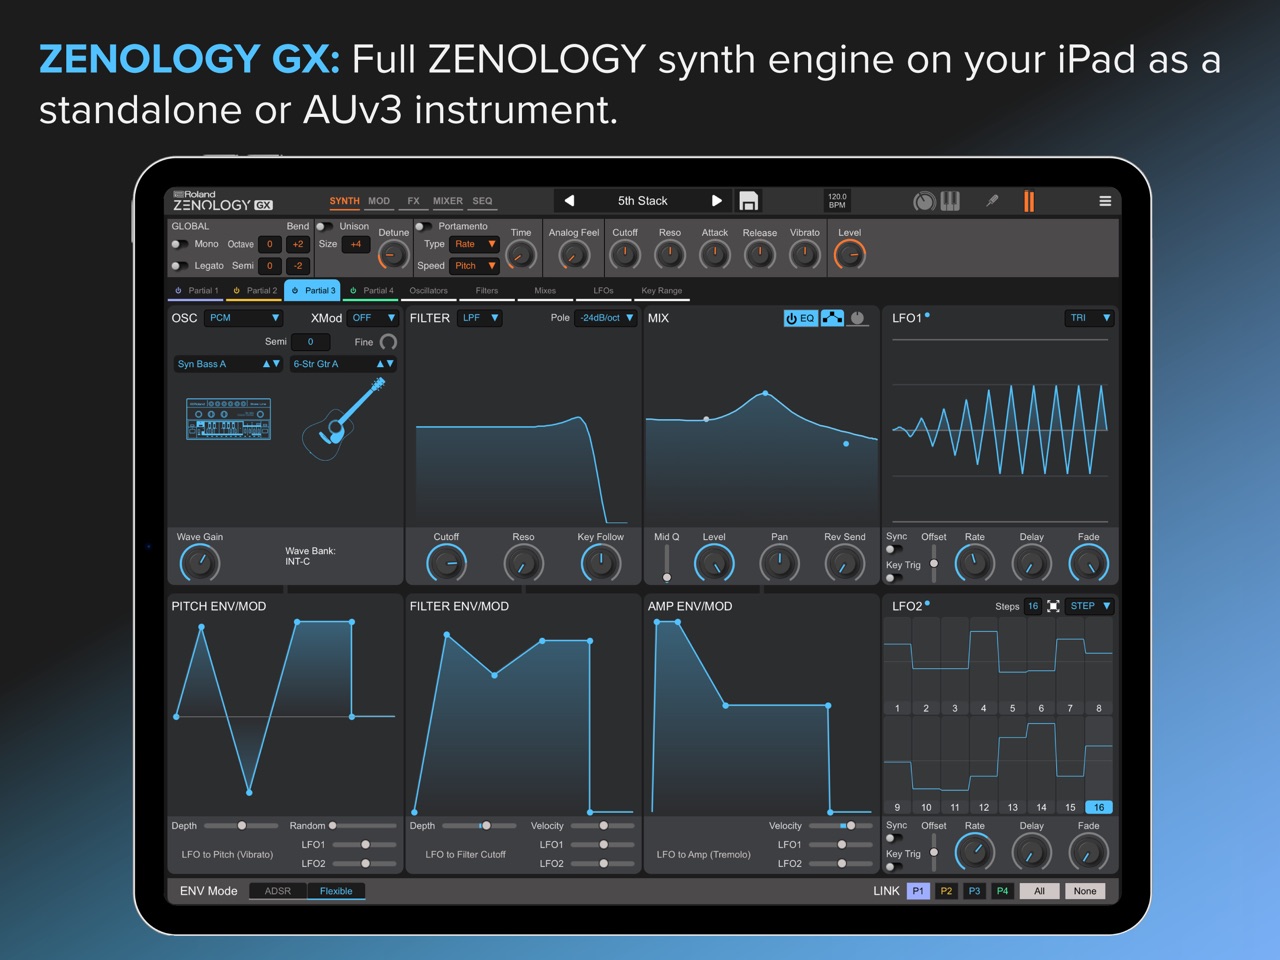The image size is (1280, 960).
Task: Enable the Portamento switch
Action: coord(423,227)
